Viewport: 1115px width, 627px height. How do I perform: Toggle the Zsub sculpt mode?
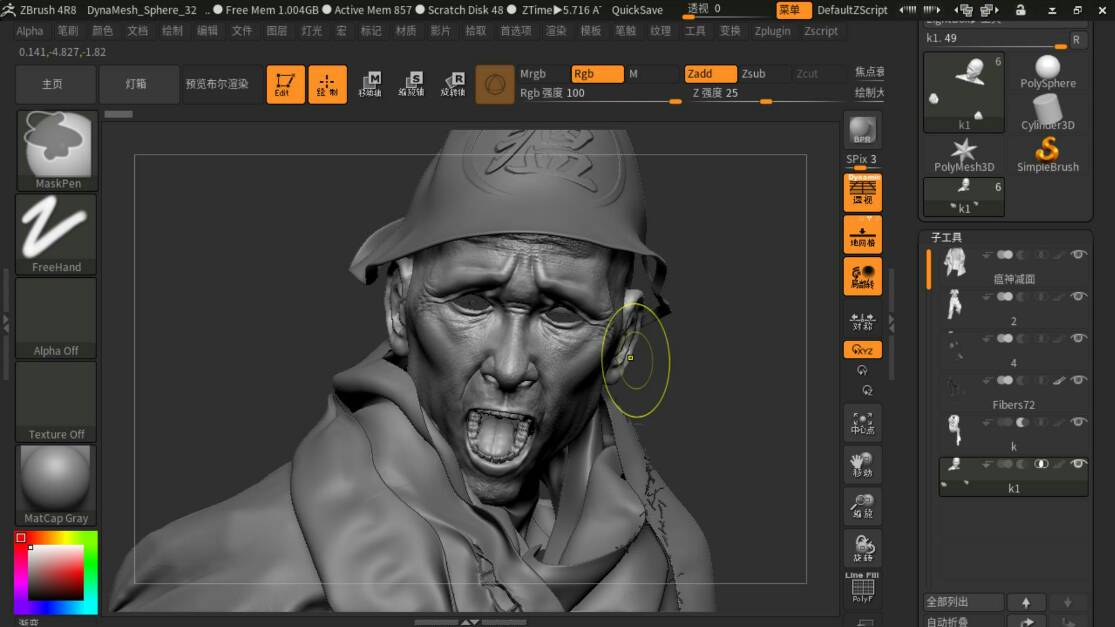753,74
